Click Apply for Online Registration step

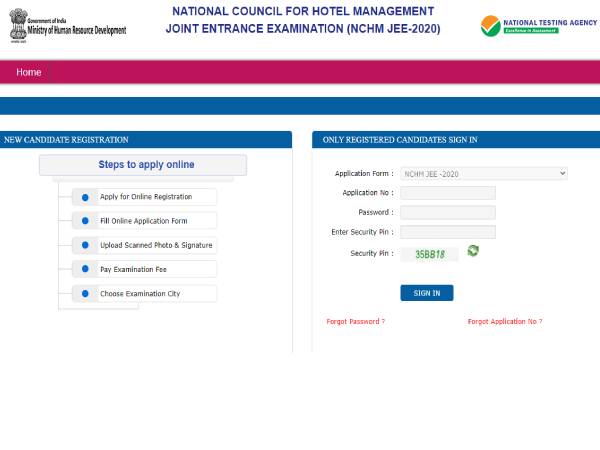[146, 197]
